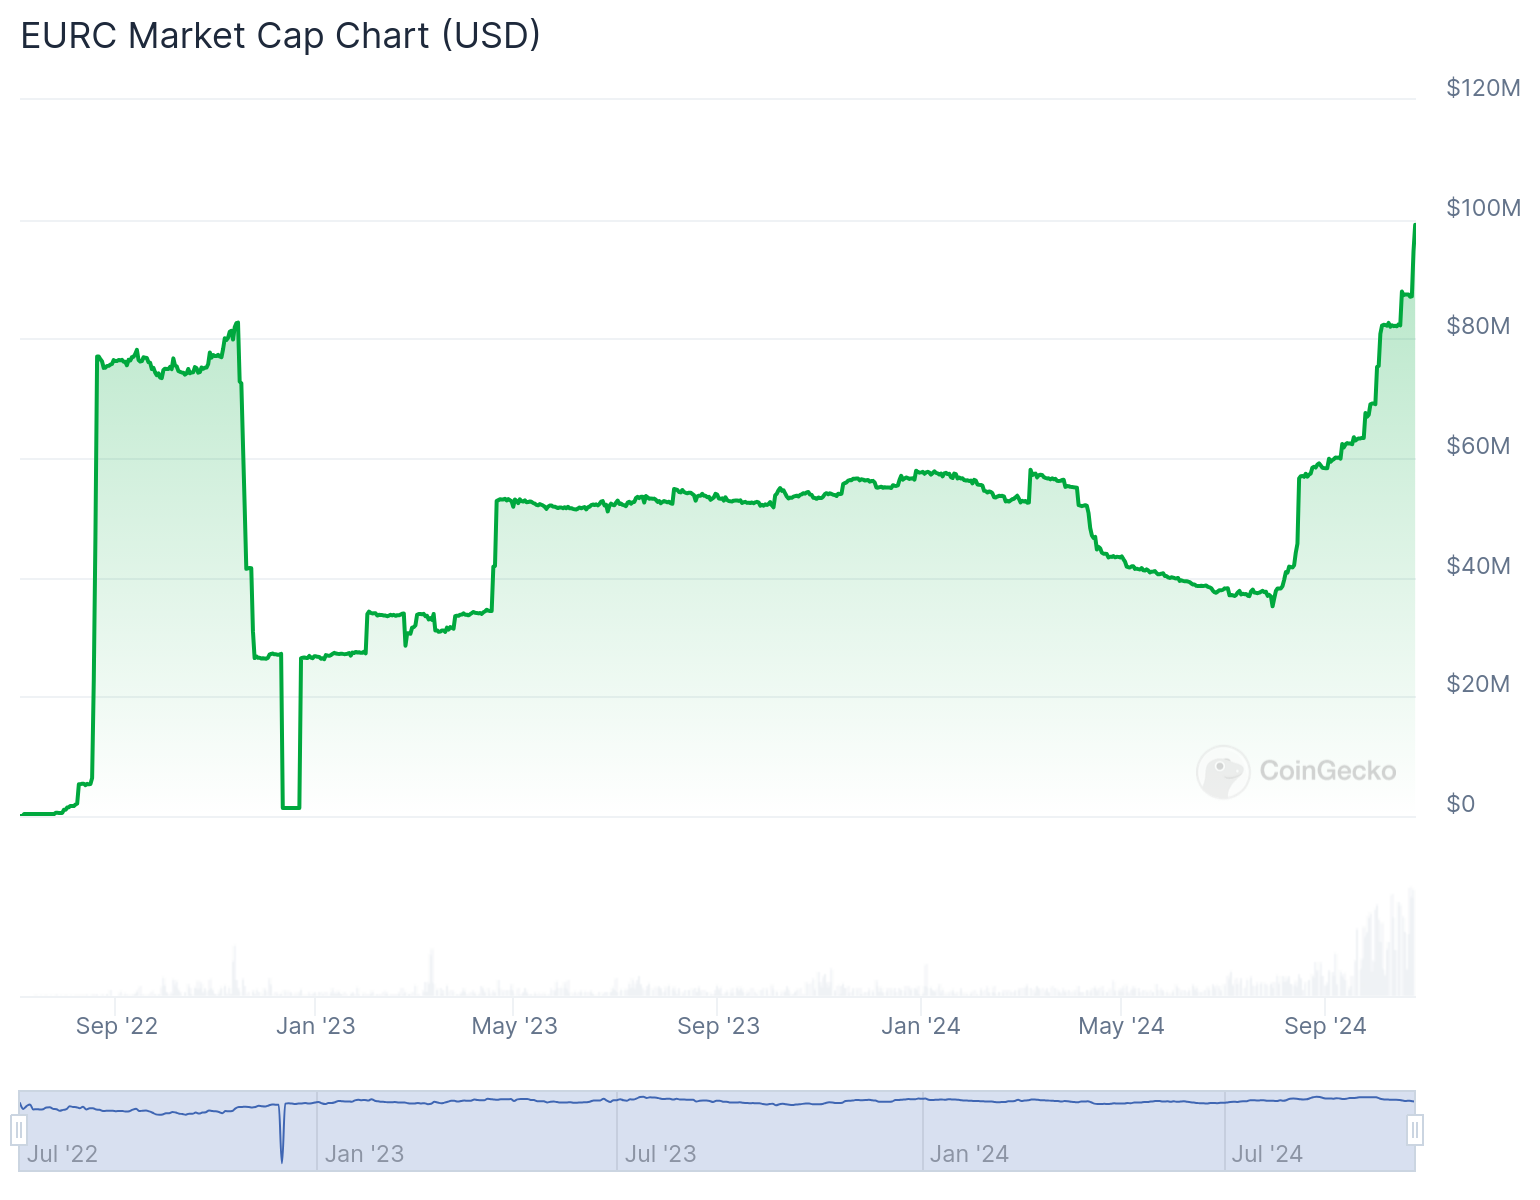Click the Sep '24 x-axis label
This screenshot has width=1540, height=1200.
pos(1325,1026)
